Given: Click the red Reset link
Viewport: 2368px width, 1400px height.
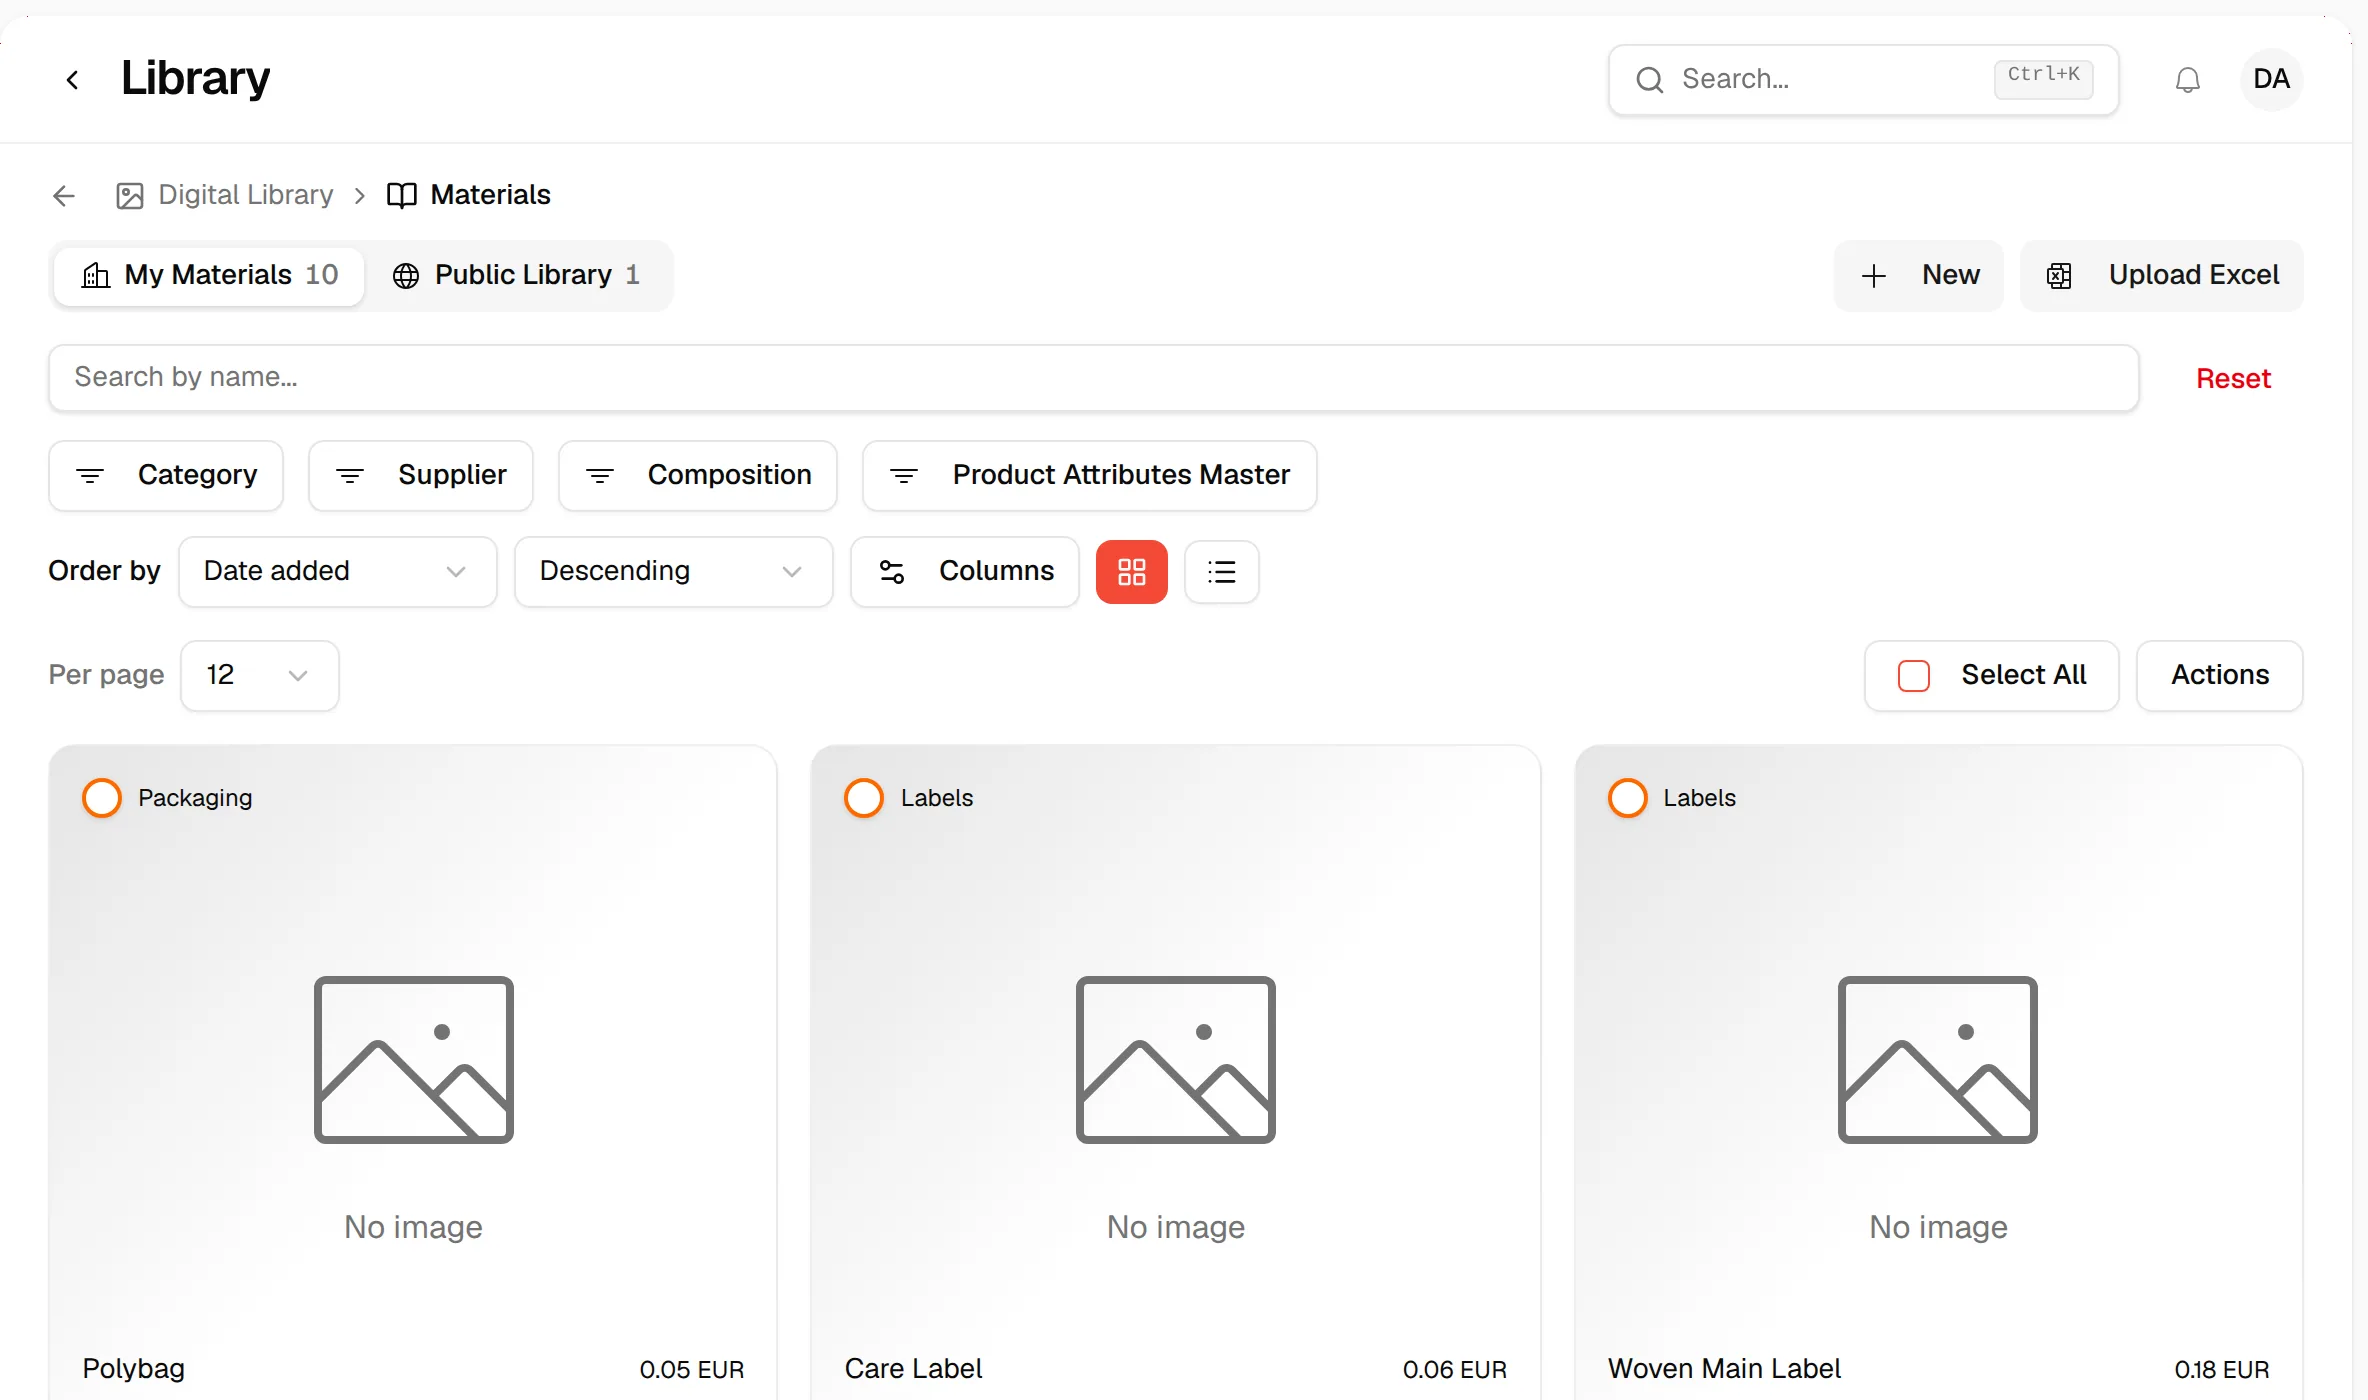Looking at the screenshot, I should (2233, 379).
